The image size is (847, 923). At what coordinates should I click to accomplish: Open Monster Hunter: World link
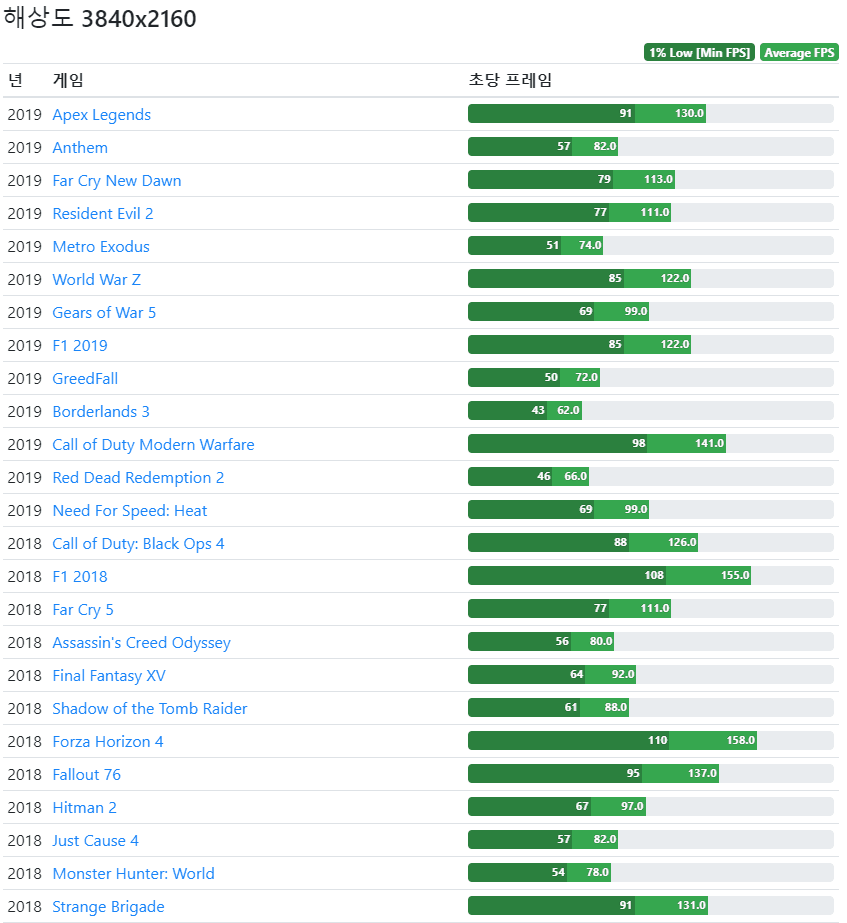[133, 872]
